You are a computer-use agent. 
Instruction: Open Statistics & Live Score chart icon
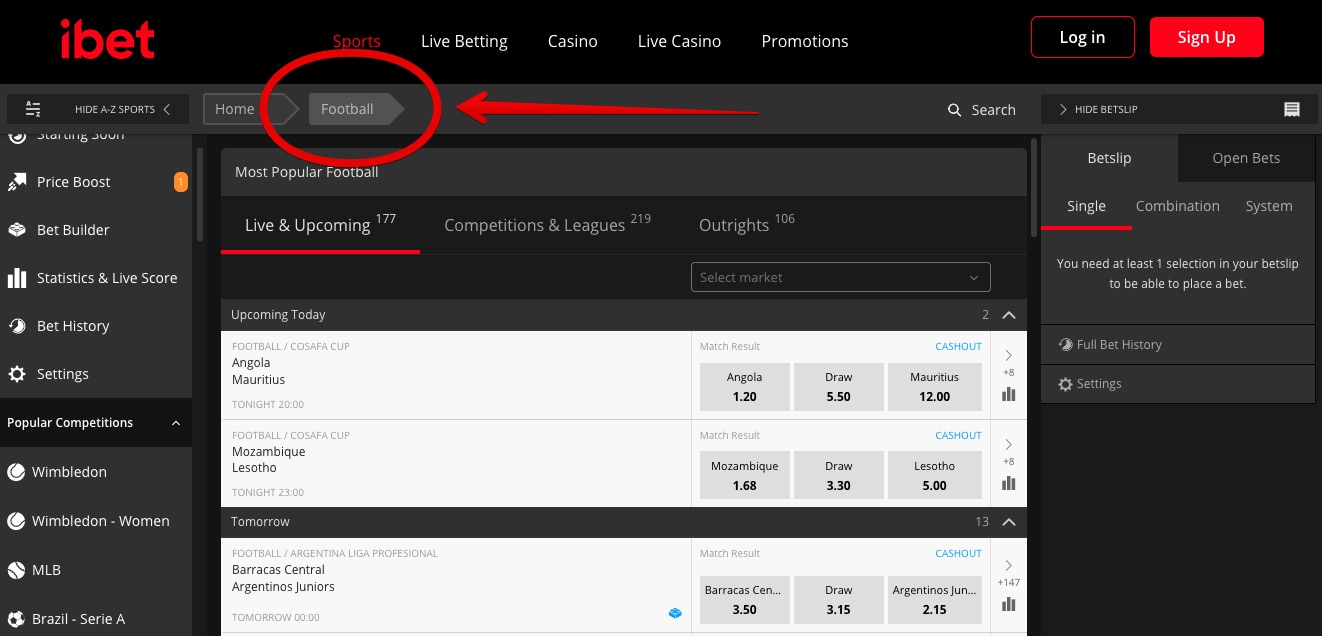pos(17,278)
